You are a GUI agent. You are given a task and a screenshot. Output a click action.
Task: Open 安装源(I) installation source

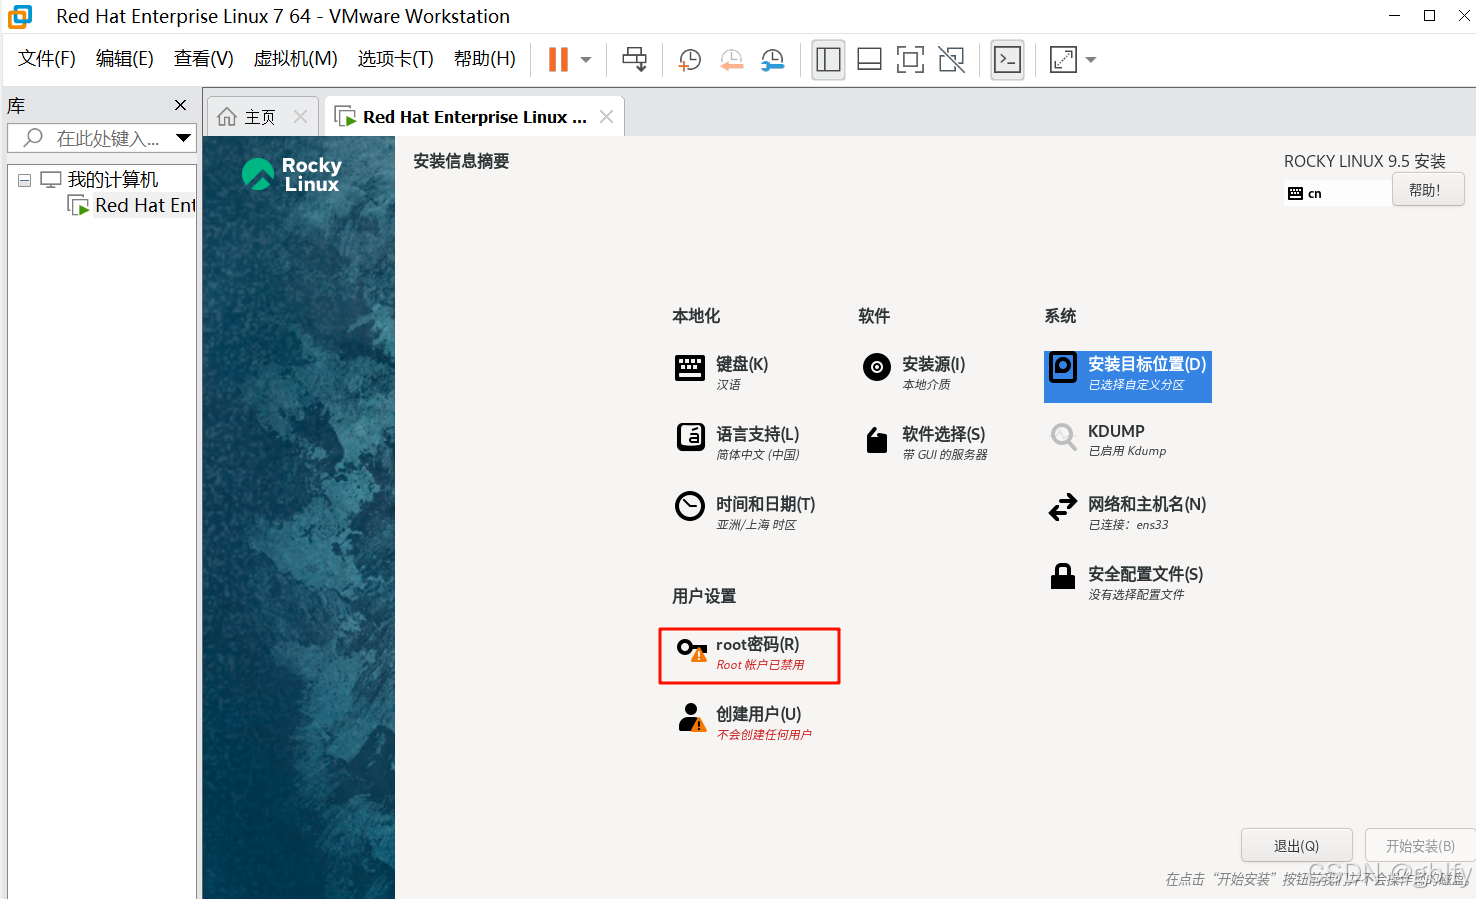914,373
